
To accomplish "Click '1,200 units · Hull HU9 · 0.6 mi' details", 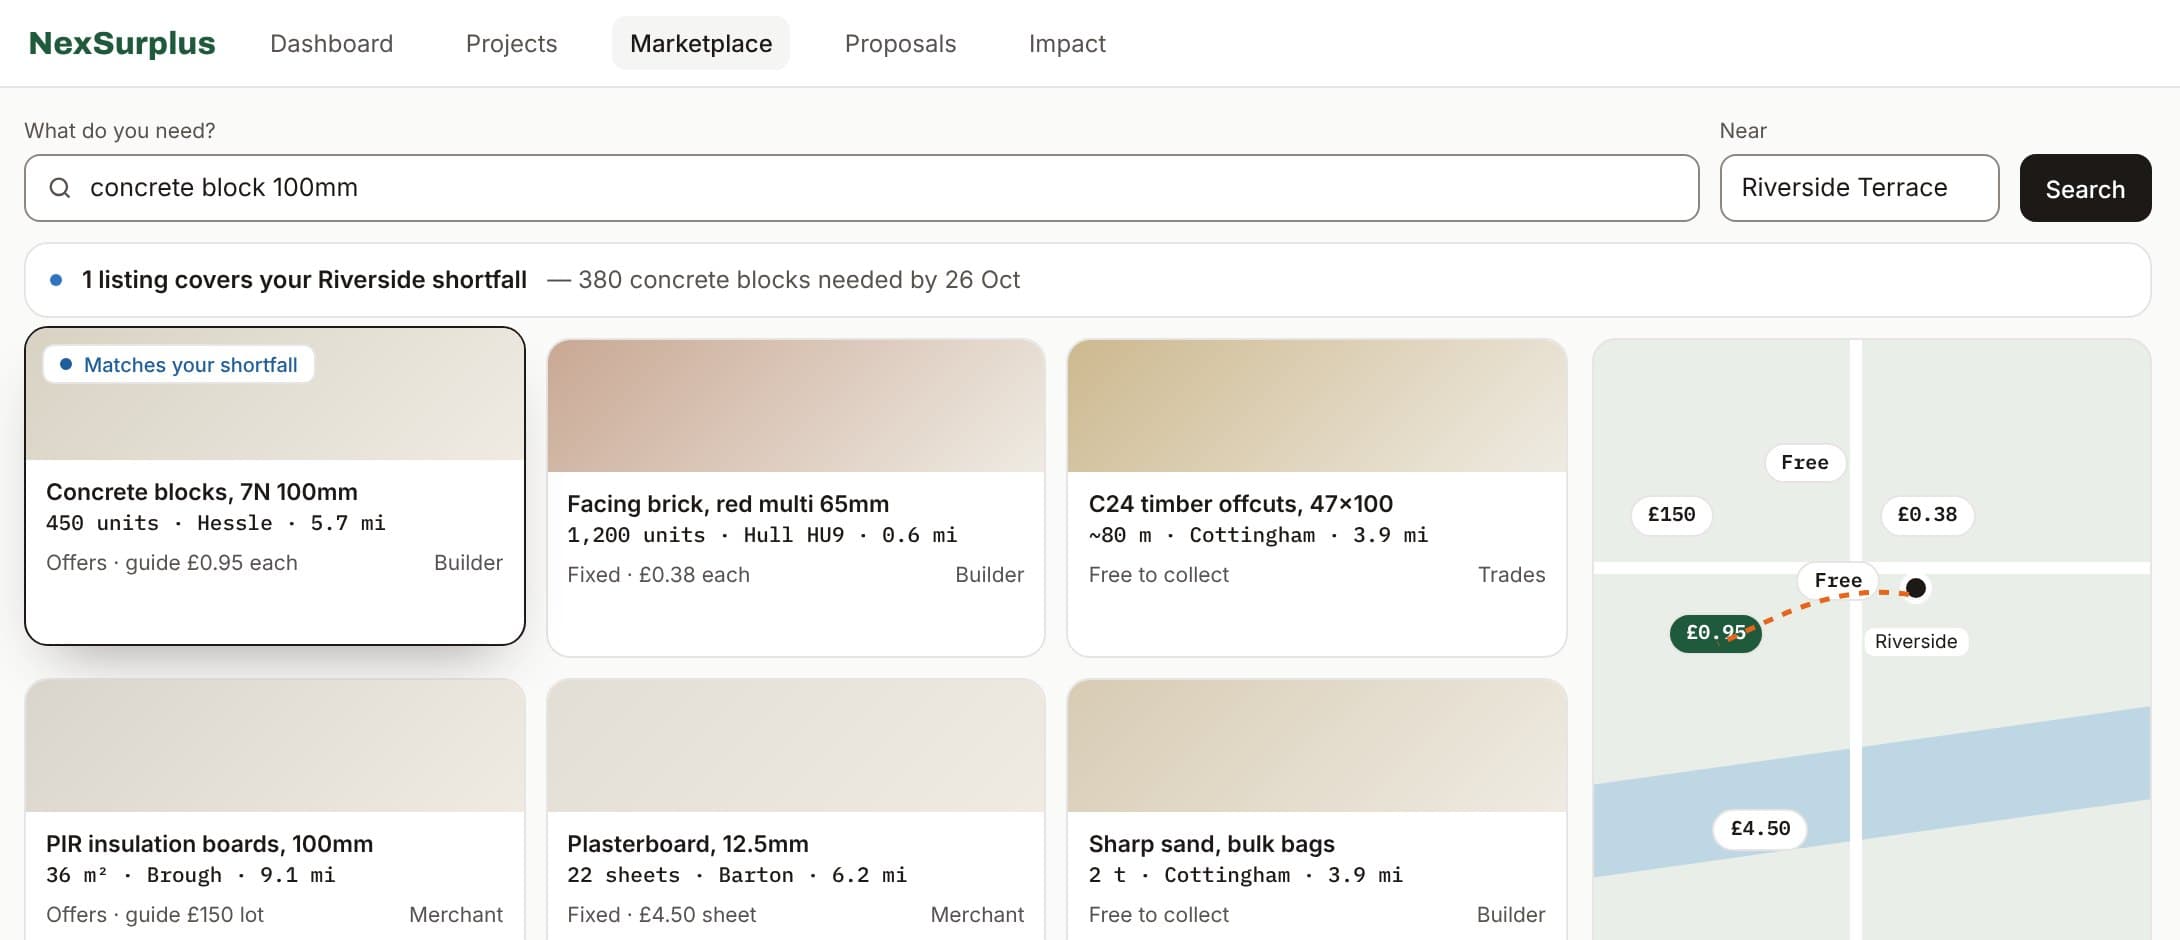I will tap(762, 535).
